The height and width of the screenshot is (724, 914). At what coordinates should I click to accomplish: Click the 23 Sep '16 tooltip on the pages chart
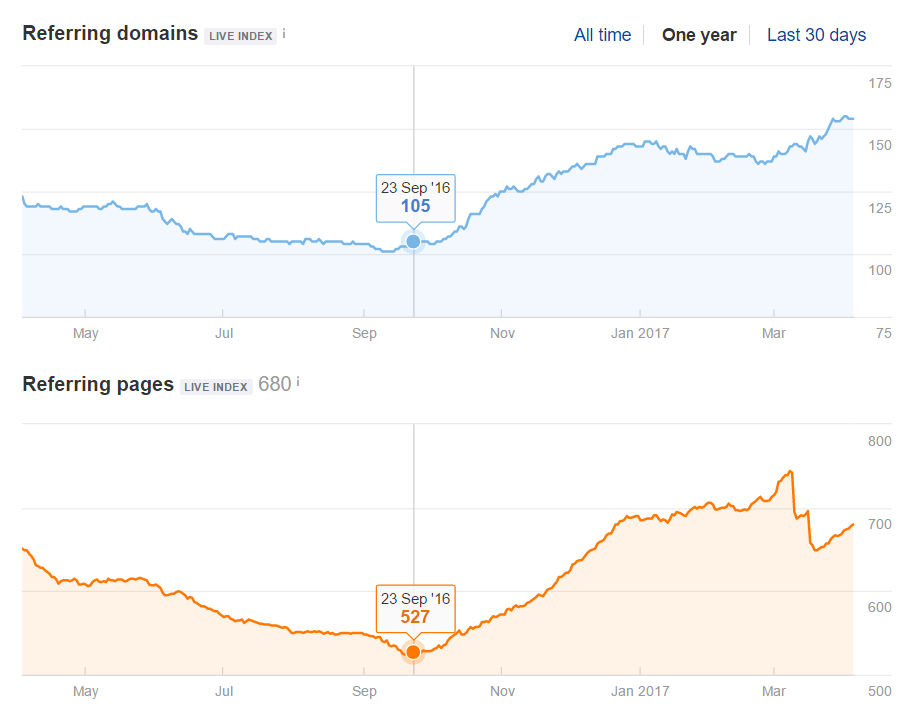click(414, 608)
